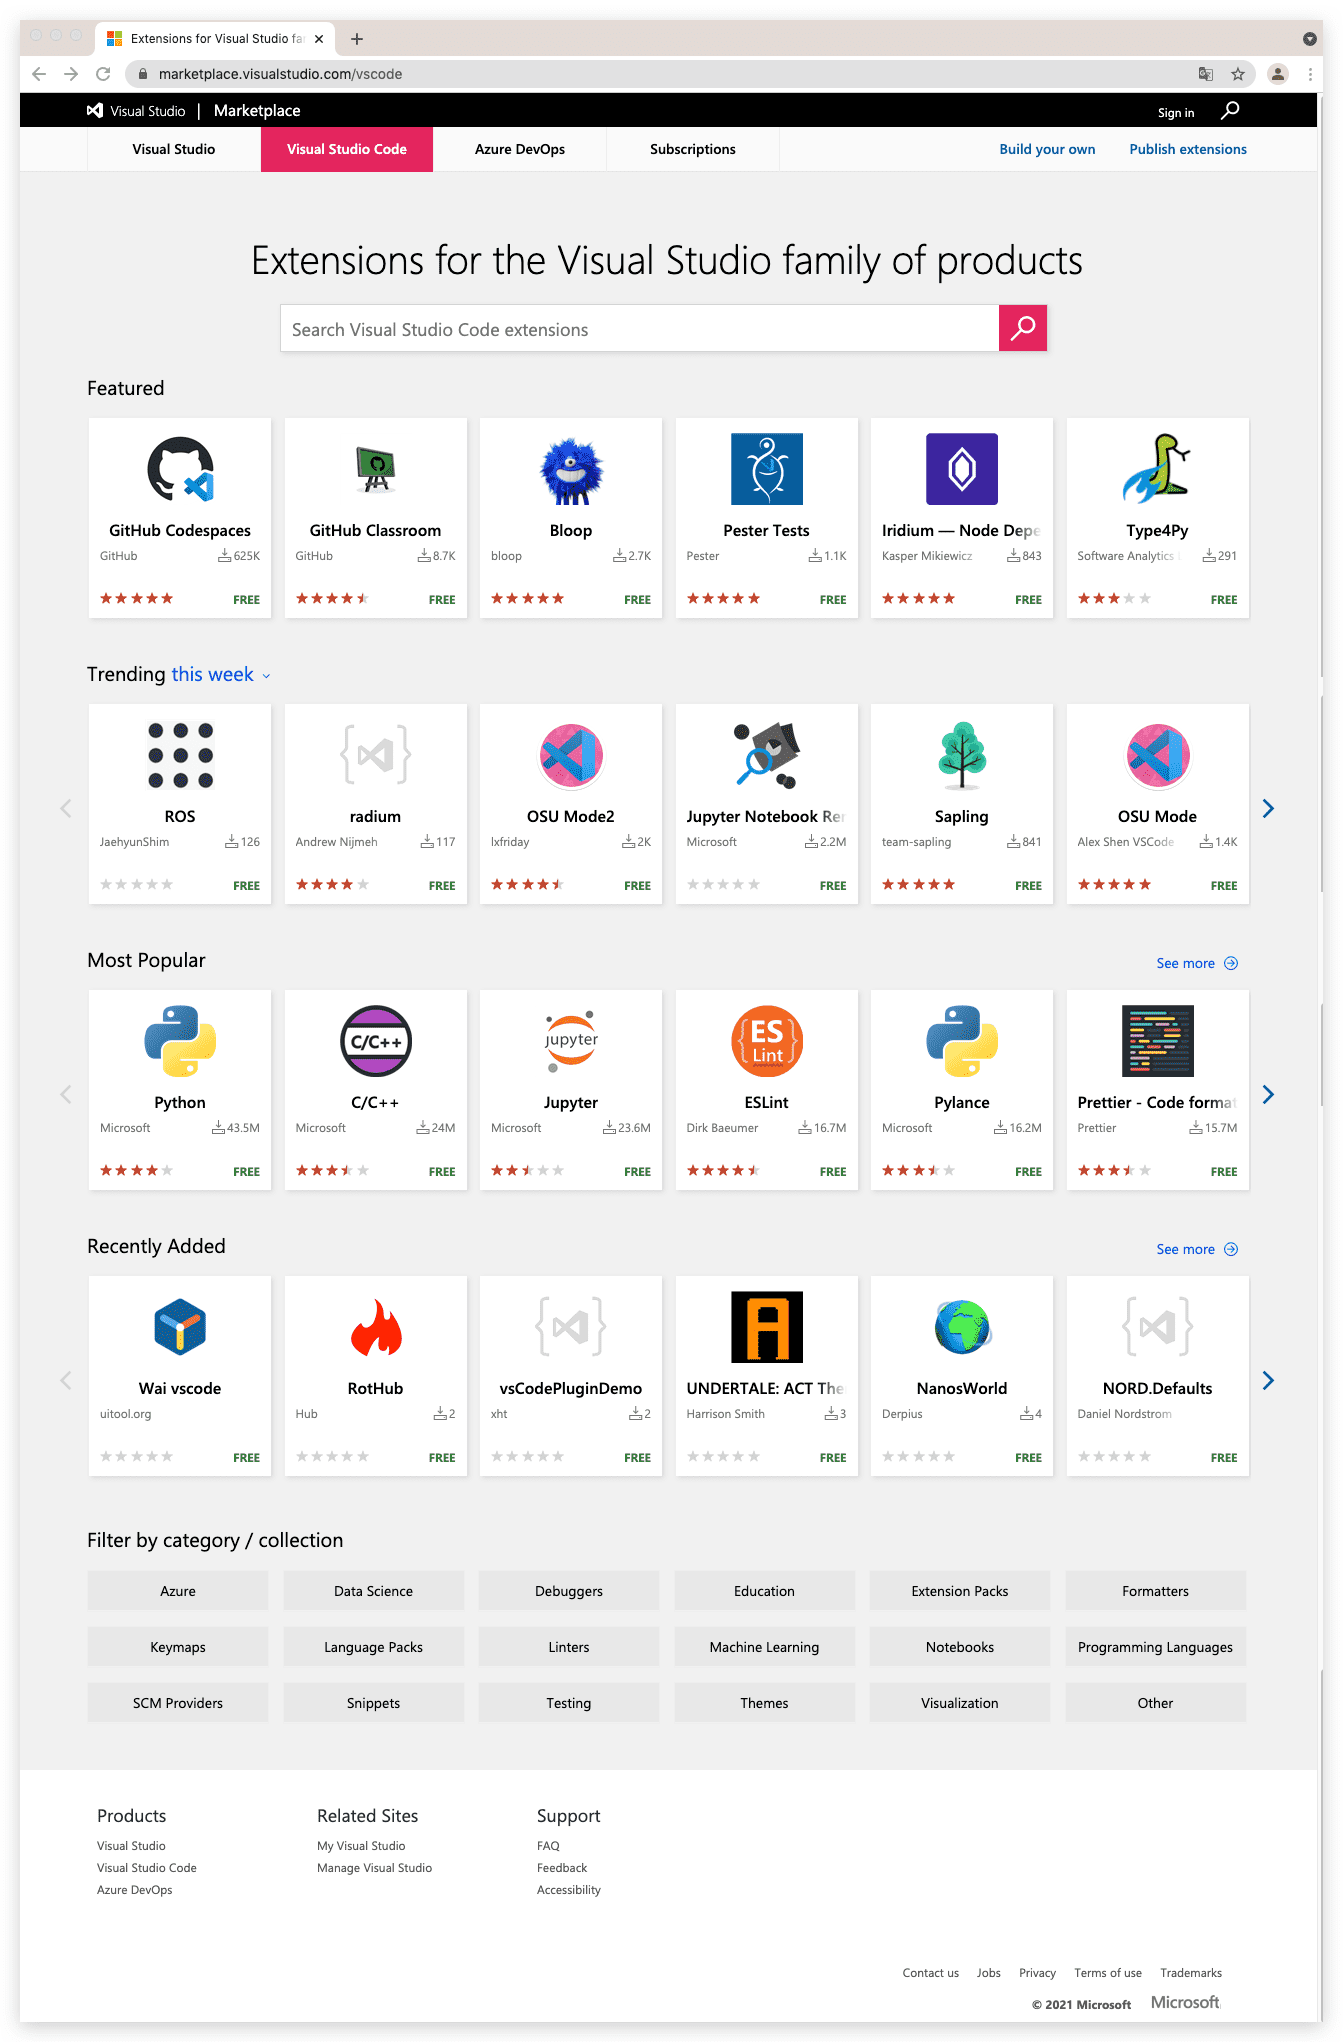Click the Sign in link
The height and width of the screenshot is (2042, 1343).
1176,113
